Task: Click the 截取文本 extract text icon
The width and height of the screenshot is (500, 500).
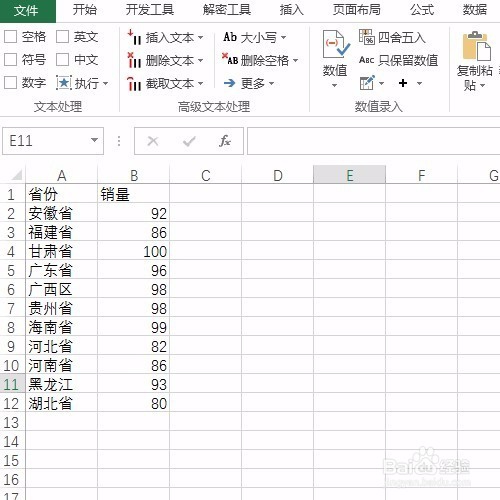Action: tap(134, 83)
